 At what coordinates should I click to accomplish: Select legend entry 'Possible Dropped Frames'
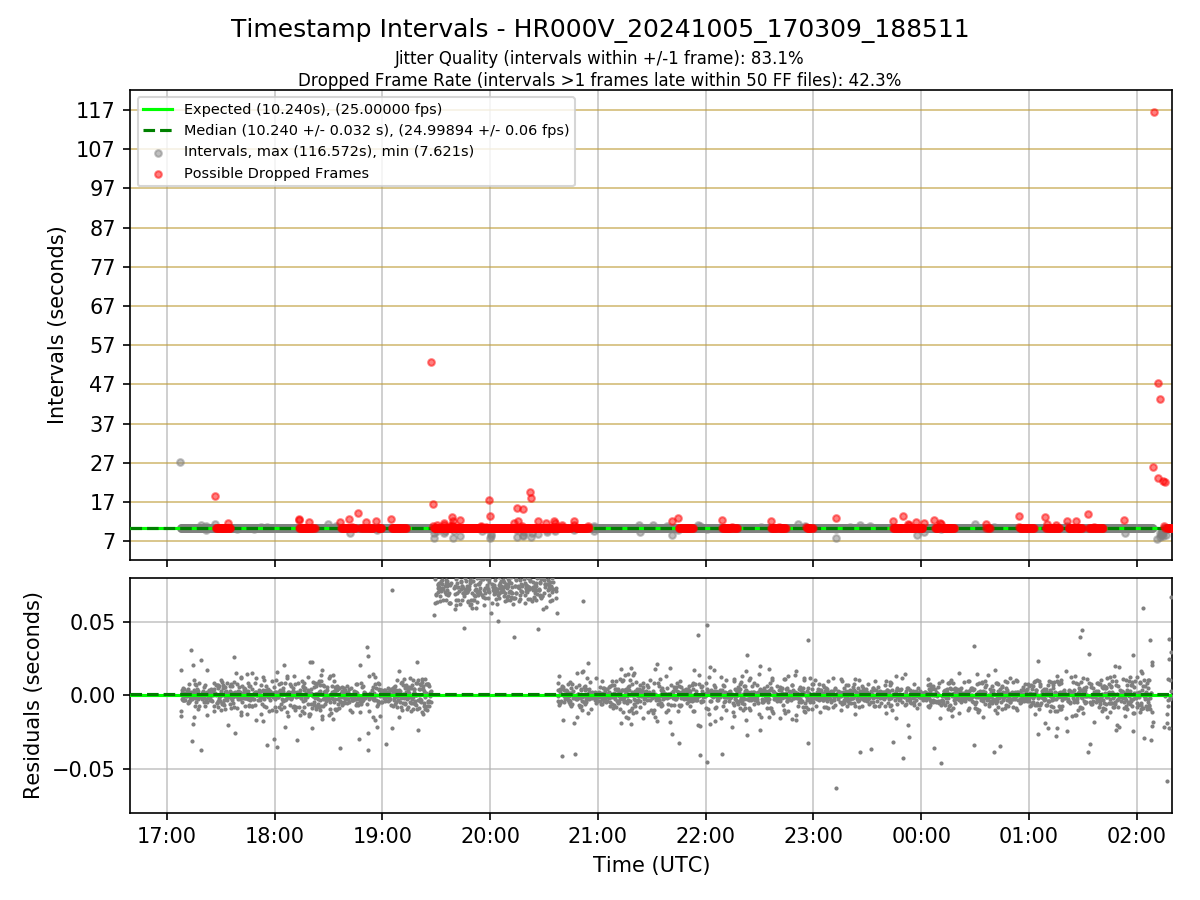tap(276, 173)
